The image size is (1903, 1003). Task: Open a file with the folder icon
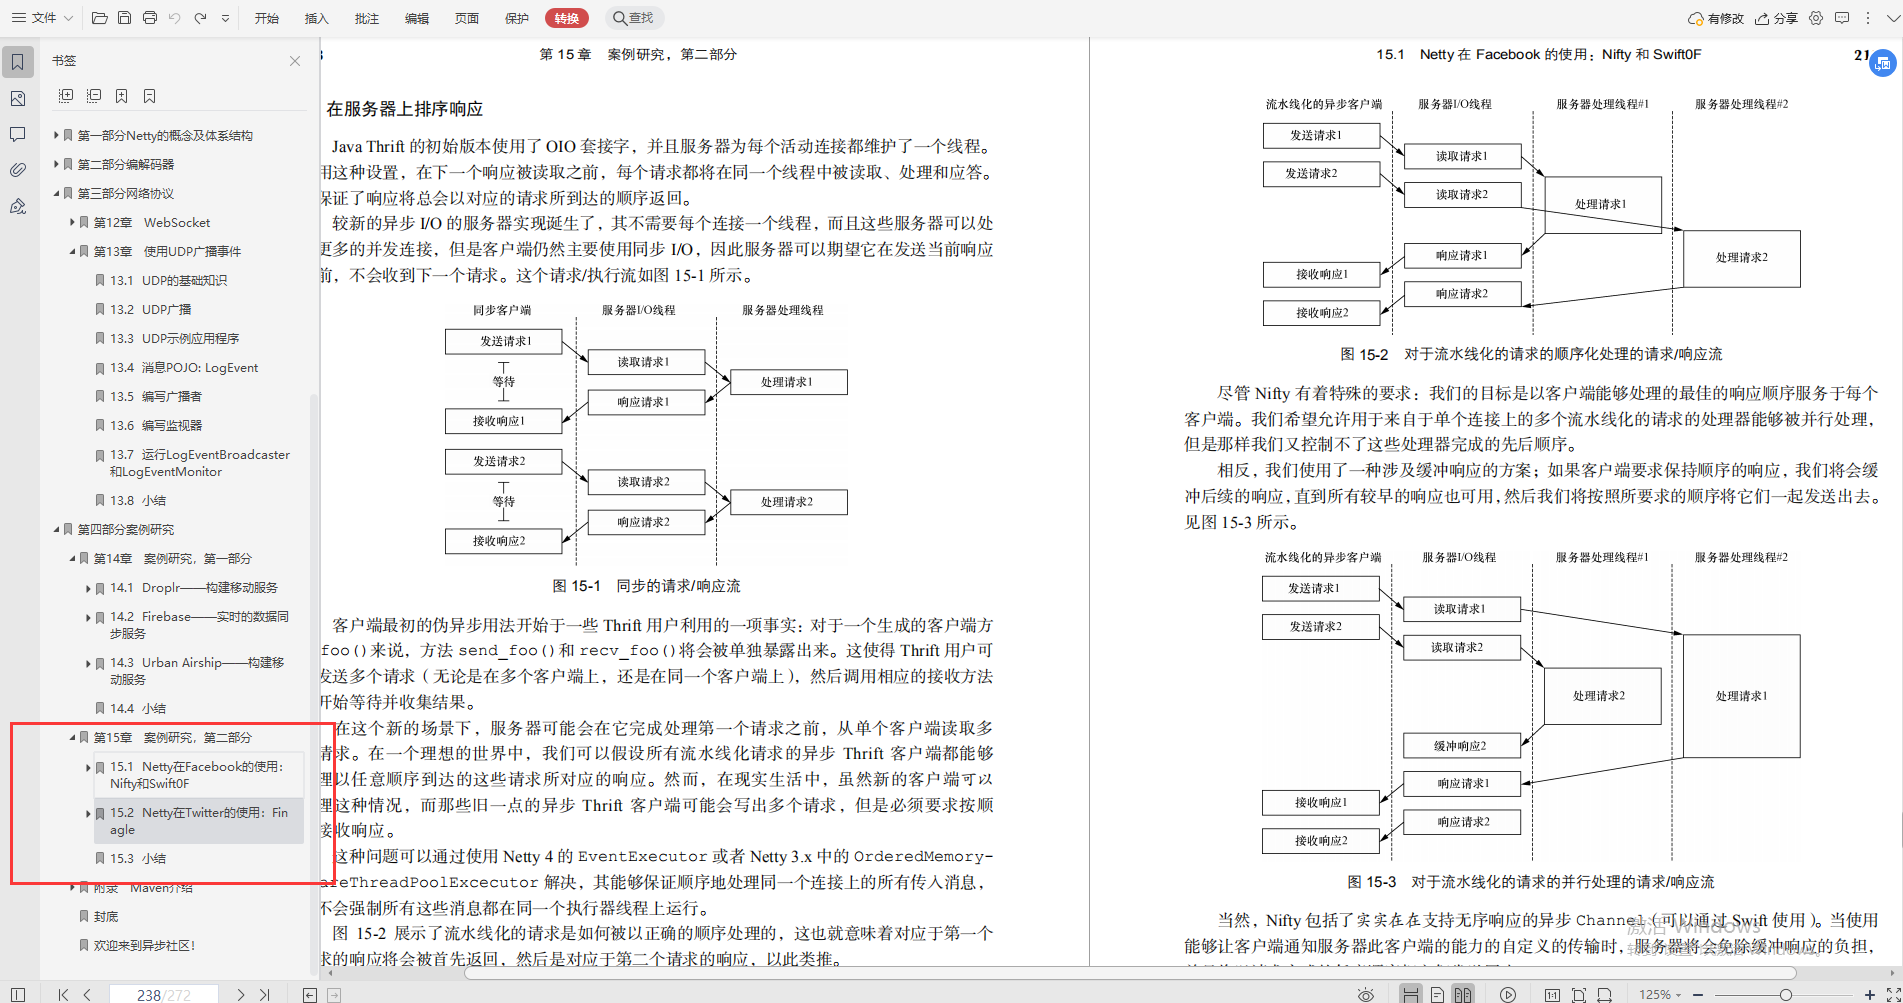tap(99, 18)
